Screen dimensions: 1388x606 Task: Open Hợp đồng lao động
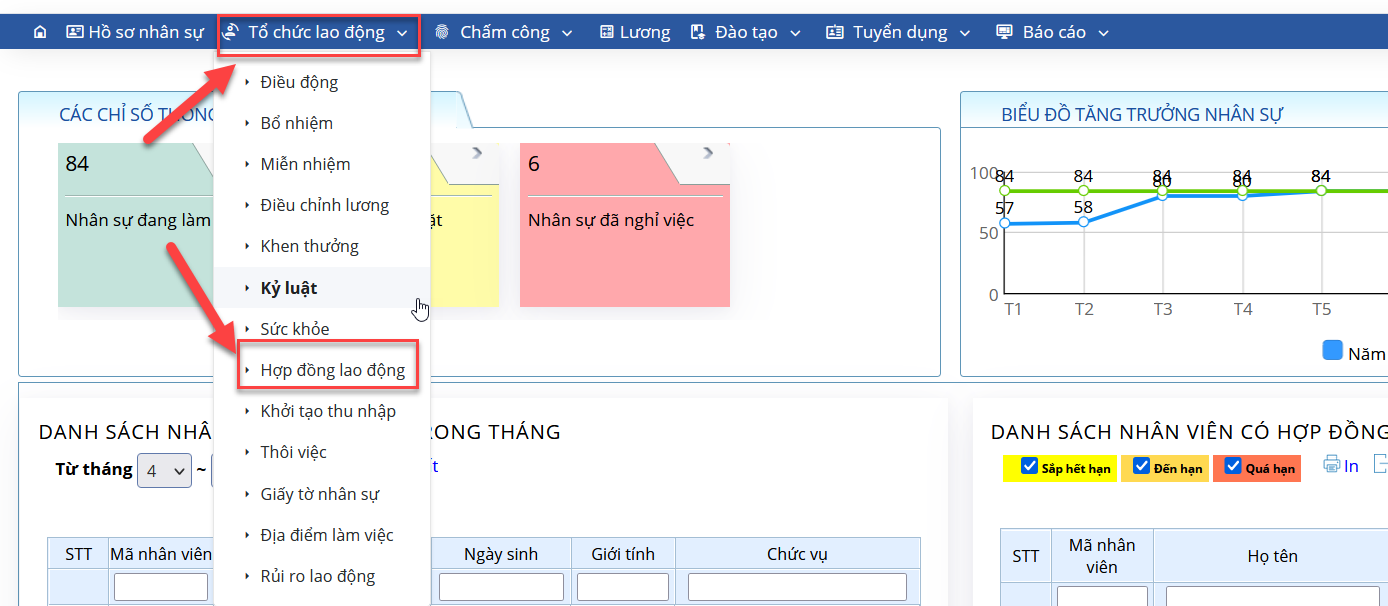coord(322,370)
